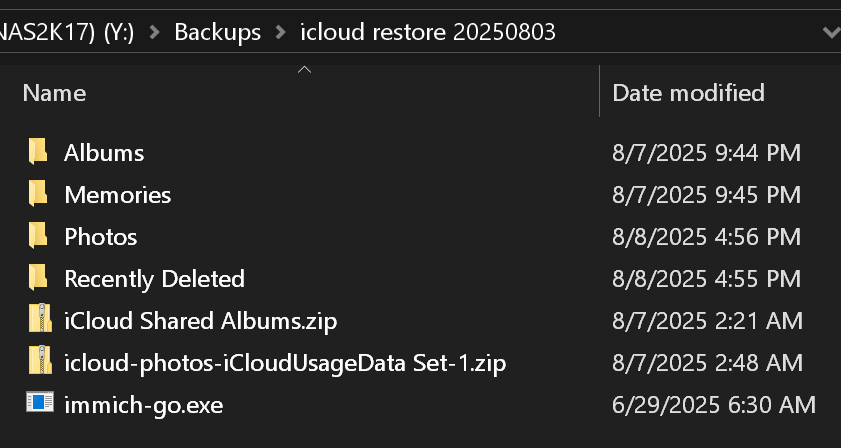Select the Albums folder icon
The image size is (841, 448).
pos(38,151)
